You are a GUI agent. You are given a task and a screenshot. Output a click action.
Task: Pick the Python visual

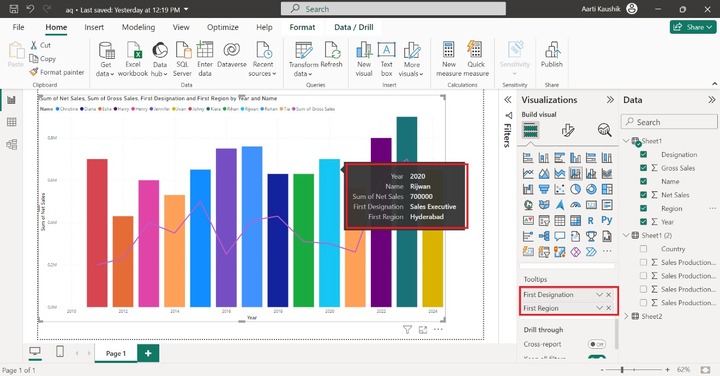click(x=607, y=220)
